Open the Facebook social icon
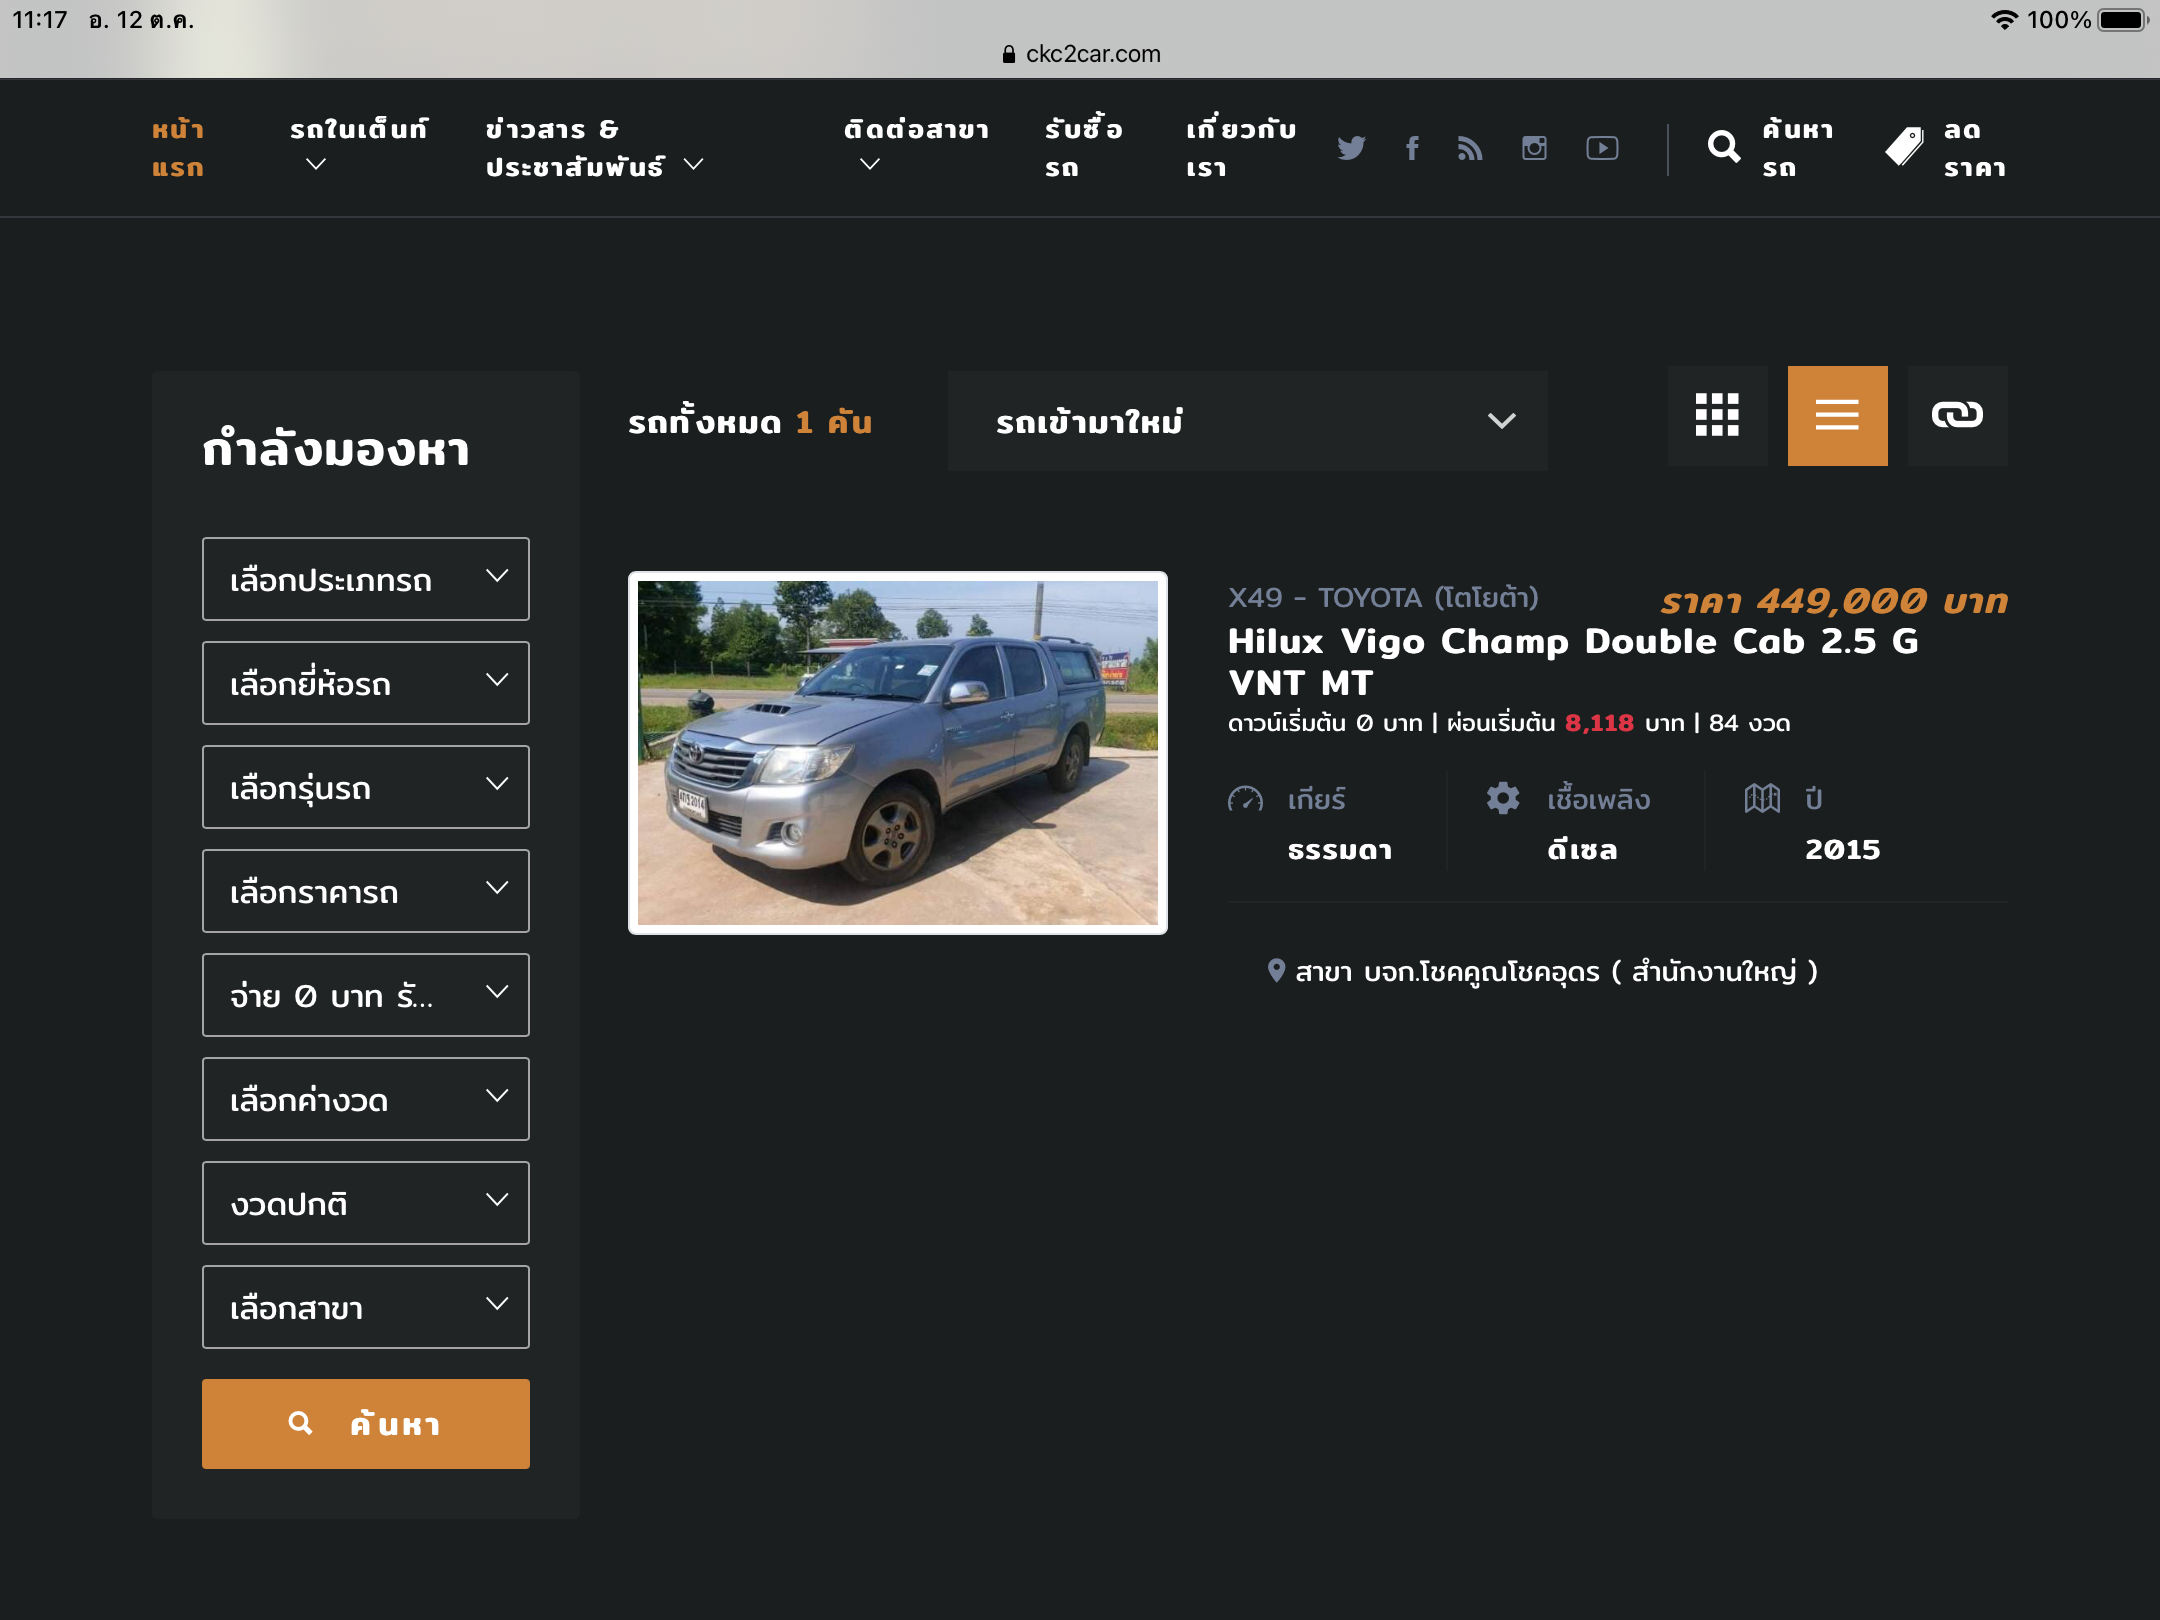This screenshot has height=1620, width=2160. [1412, 148]
